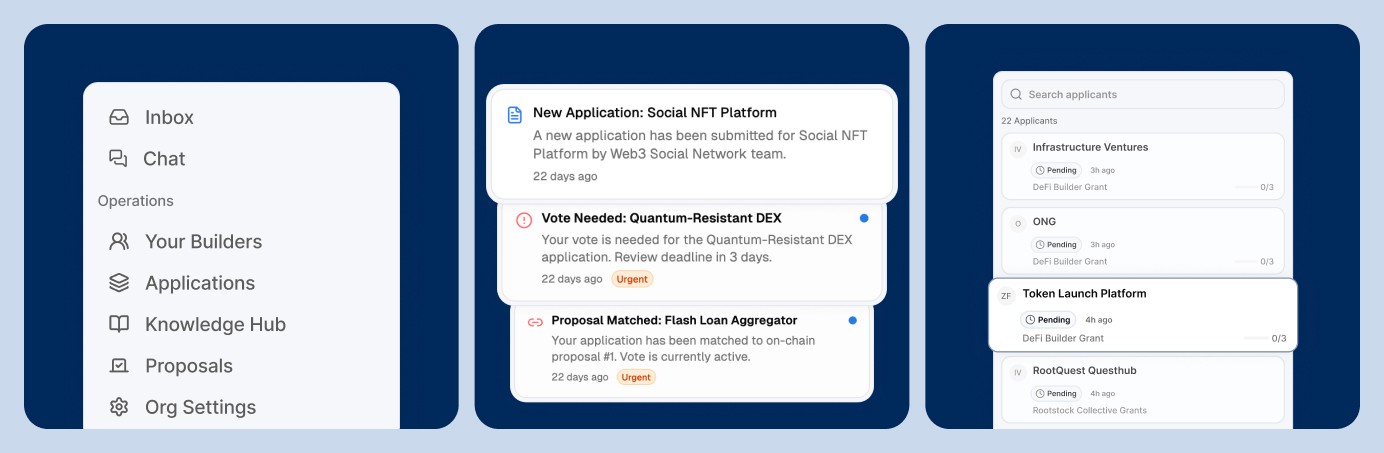Click Urgent badge on Vote Needed notification
The height and width of the screenshot is (453, 1384).
pos(632,279)
